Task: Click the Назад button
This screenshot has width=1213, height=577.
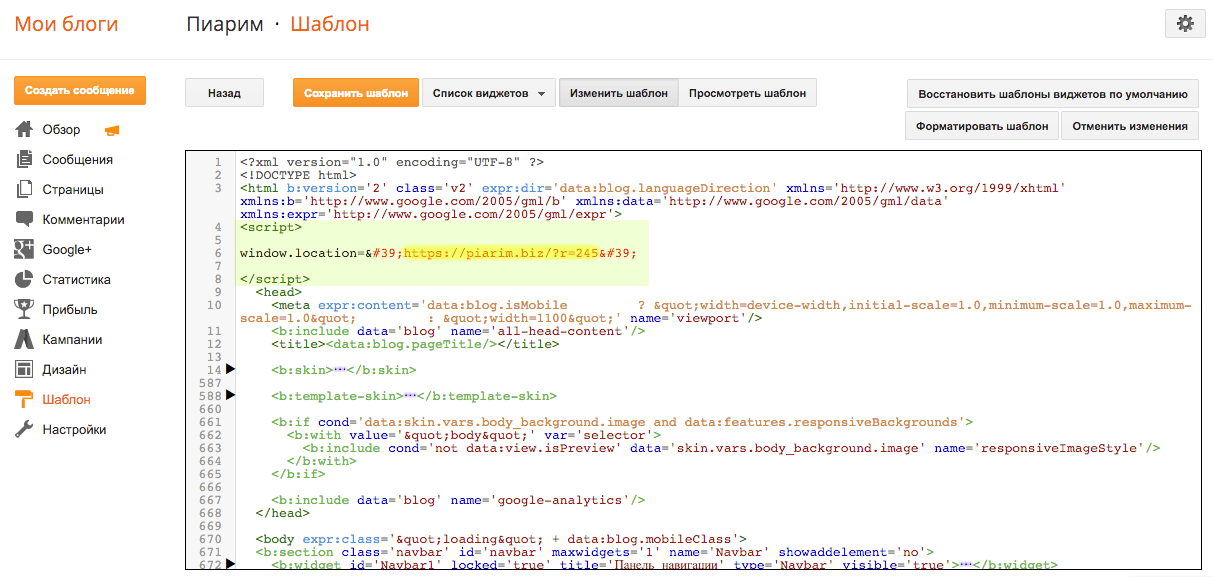Action: [224, 93]
